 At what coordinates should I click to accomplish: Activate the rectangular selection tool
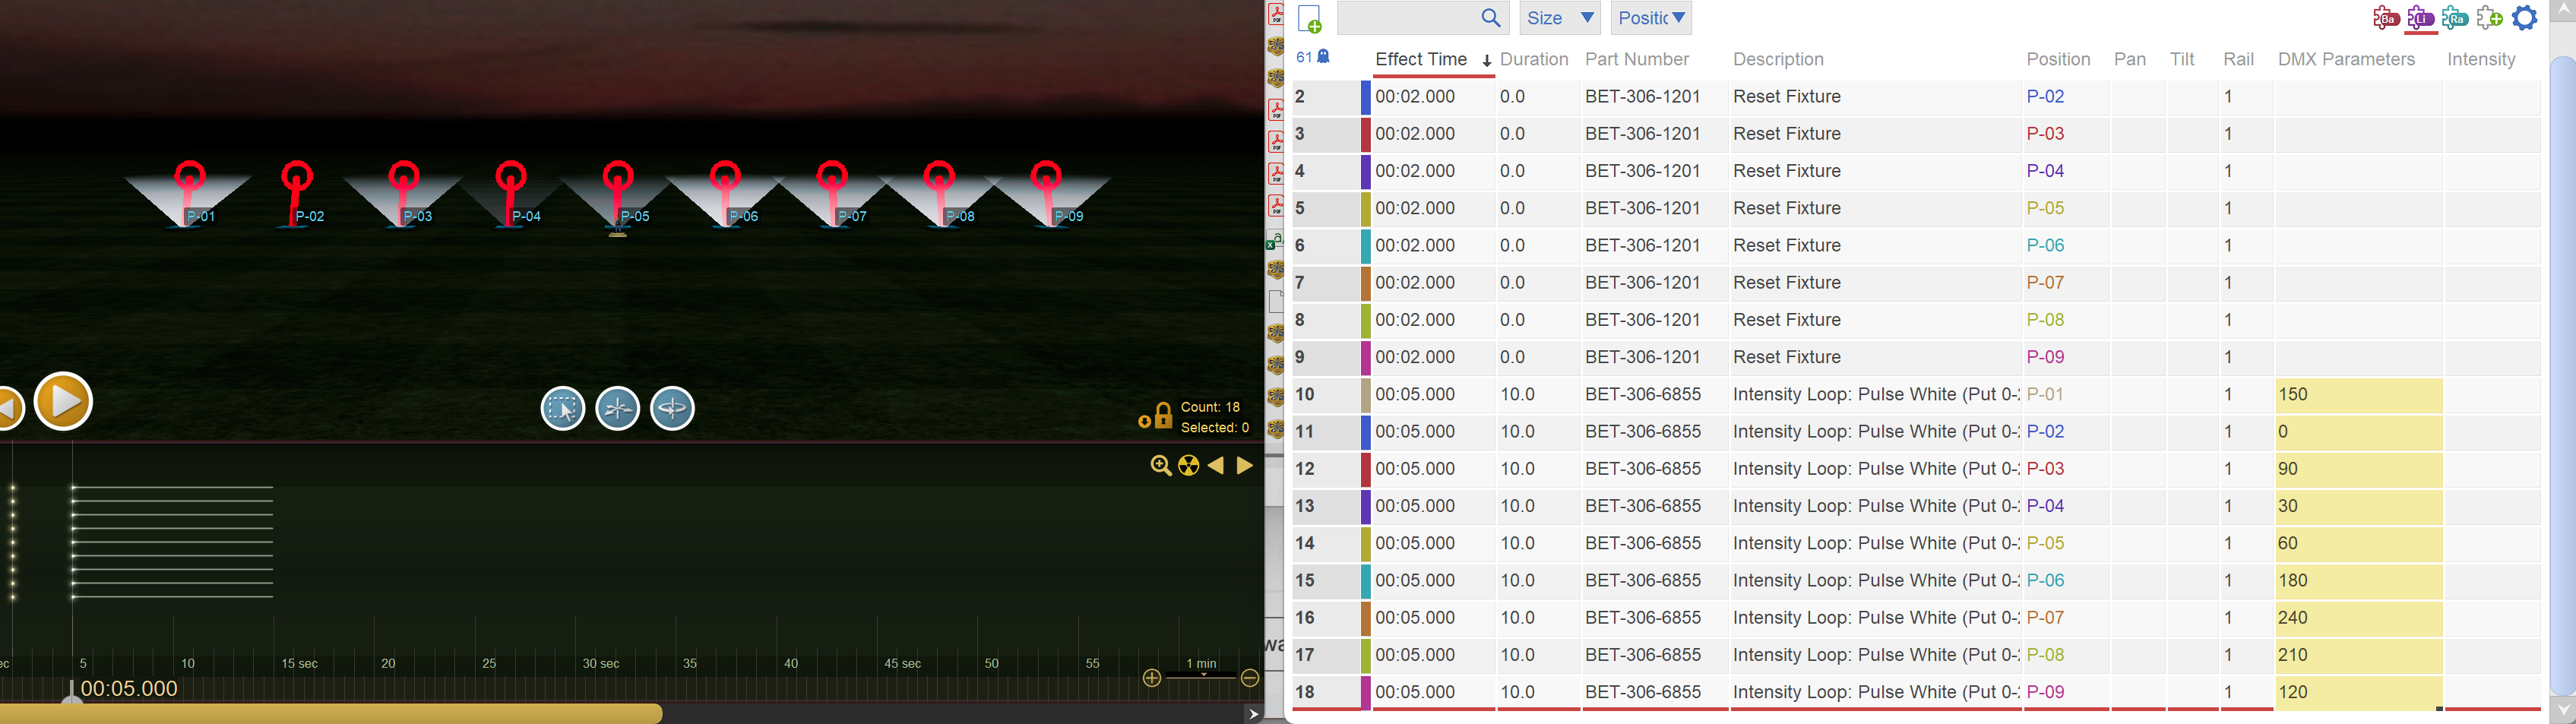[x=563, y=409]
